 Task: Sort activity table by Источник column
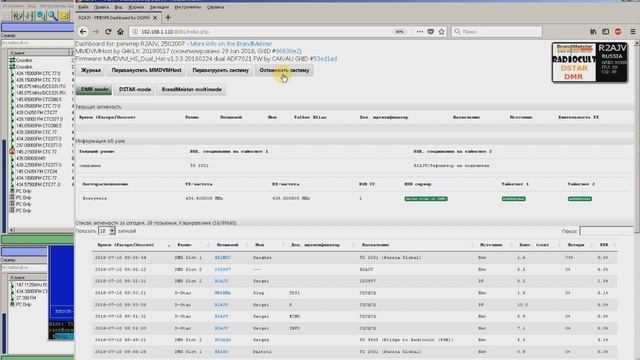pyautogui.click(x=491, y=245)
